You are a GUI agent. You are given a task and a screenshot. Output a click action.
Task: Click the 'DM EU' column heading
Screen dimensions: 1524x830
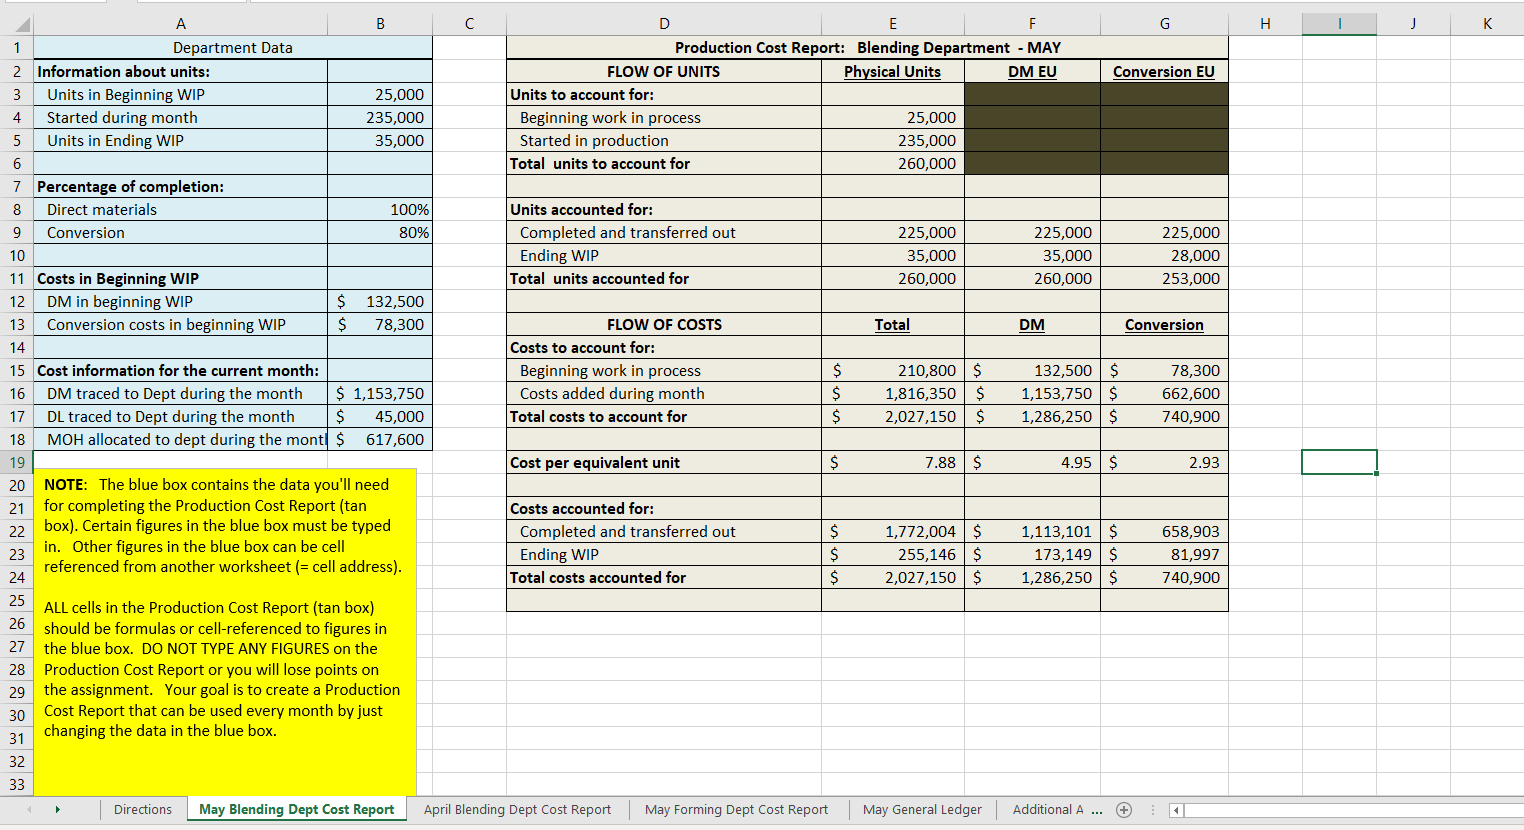point(1032,71)
